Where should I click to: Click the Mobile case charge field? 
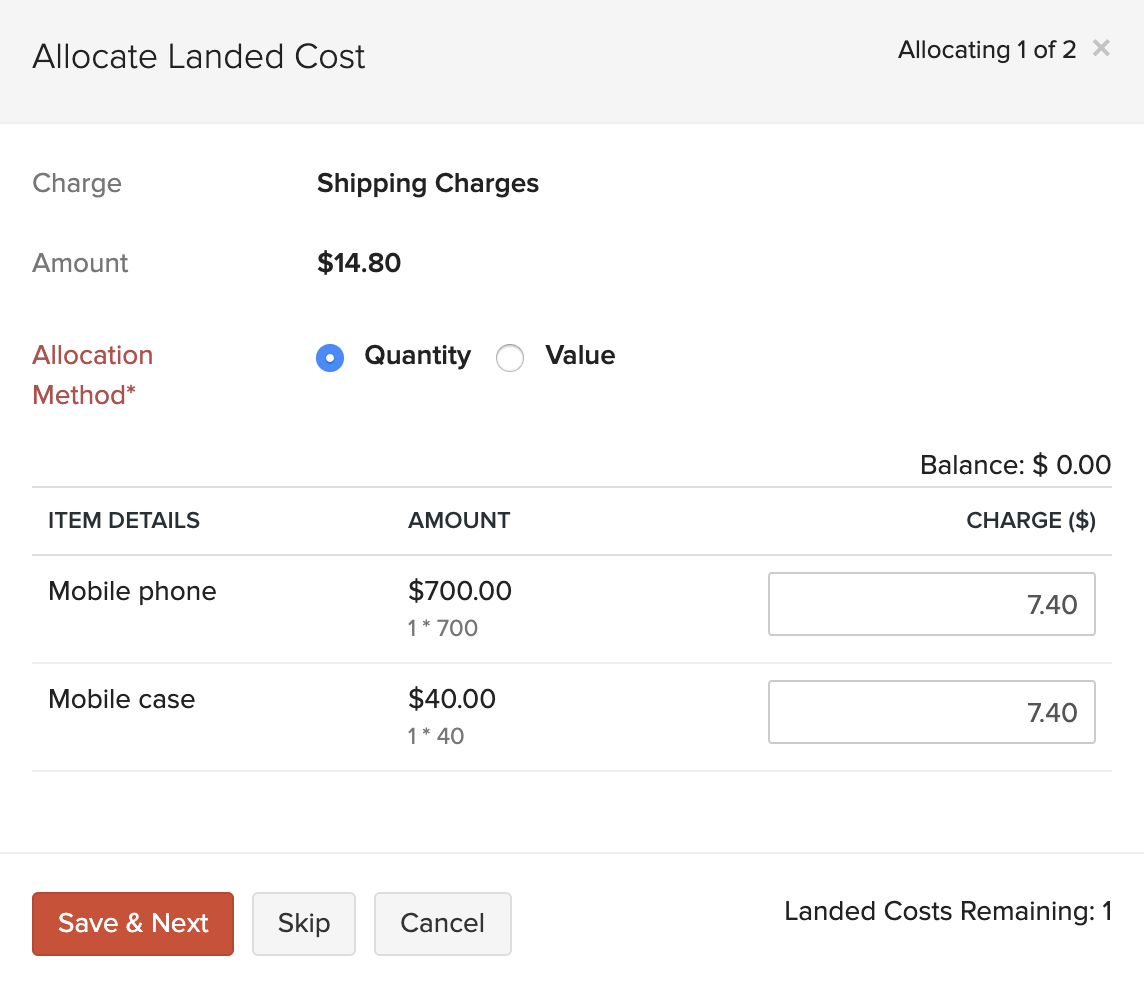[931, 712]
